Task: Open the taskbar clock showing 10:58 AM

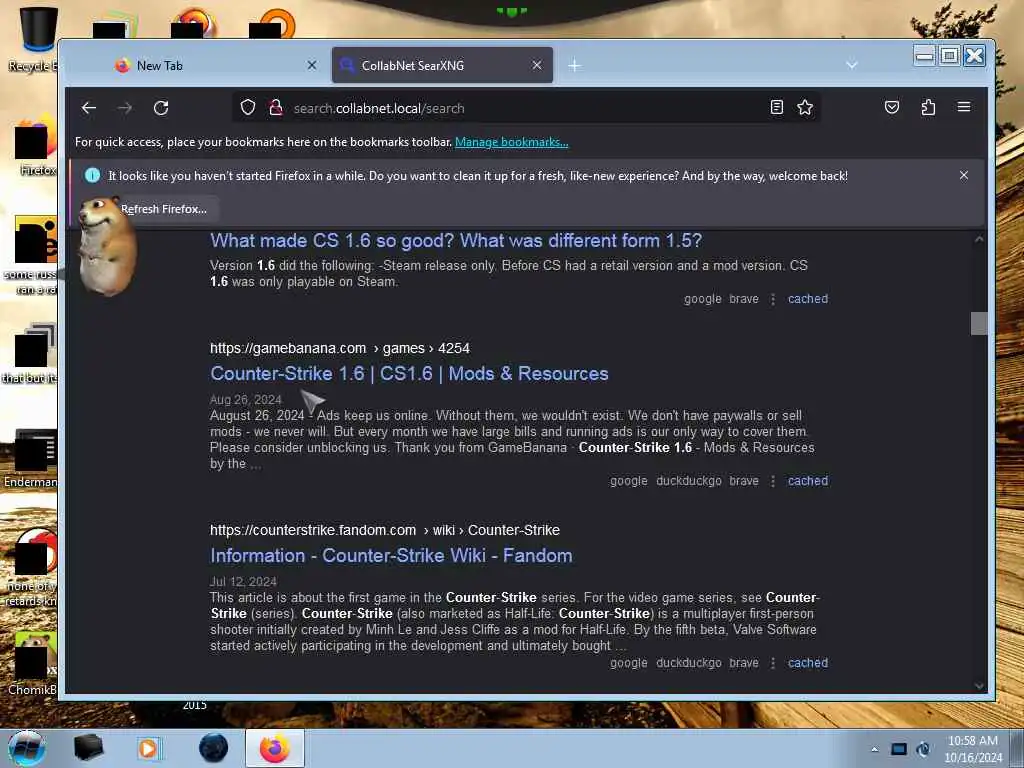Action: [973, 749]
